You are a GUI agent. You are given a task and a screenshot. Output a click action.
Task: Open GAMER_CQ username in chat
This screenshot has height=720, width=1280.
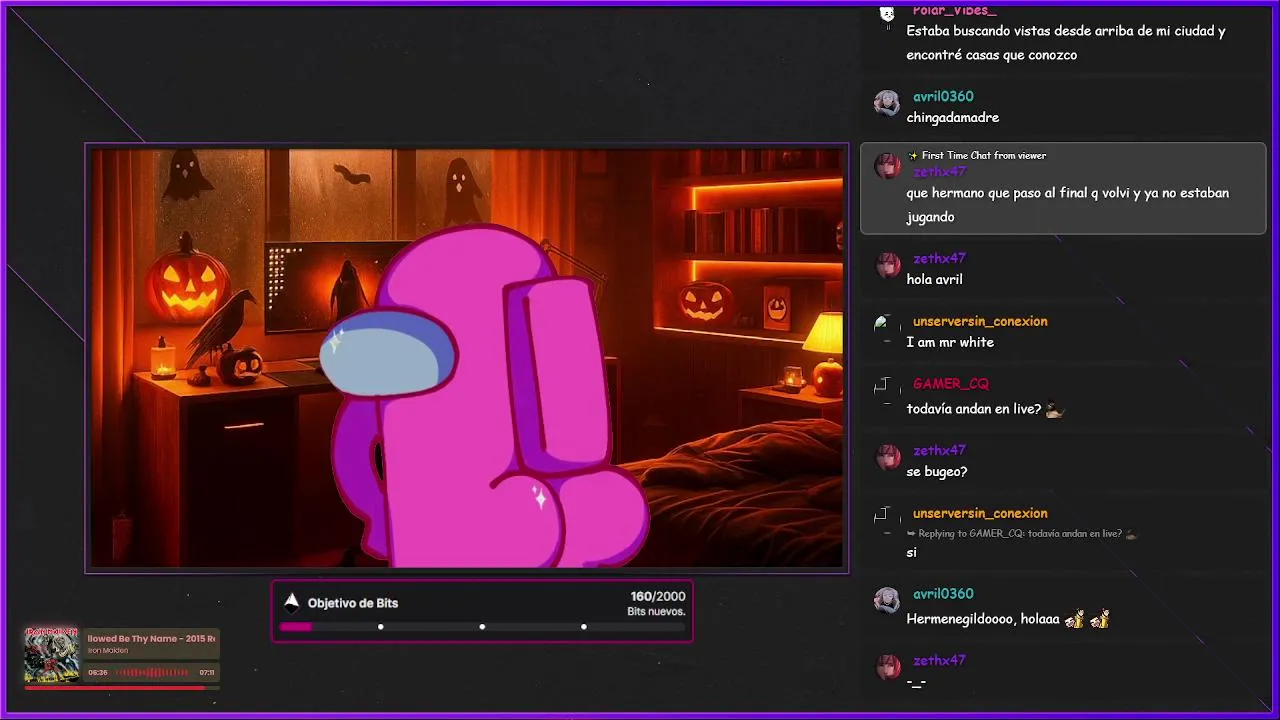point(950,383)
